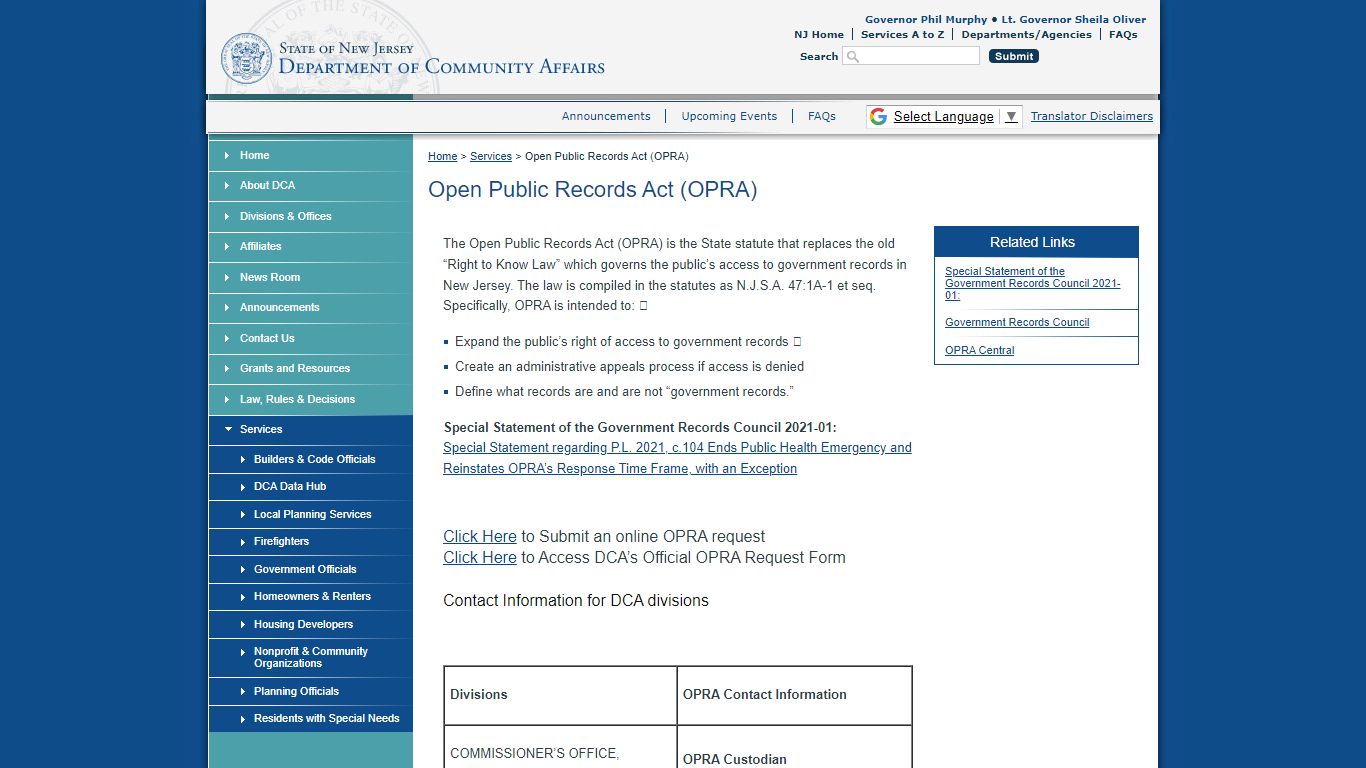
Task: Open Announcements in the top toolbar
Action: click(606, 116)
